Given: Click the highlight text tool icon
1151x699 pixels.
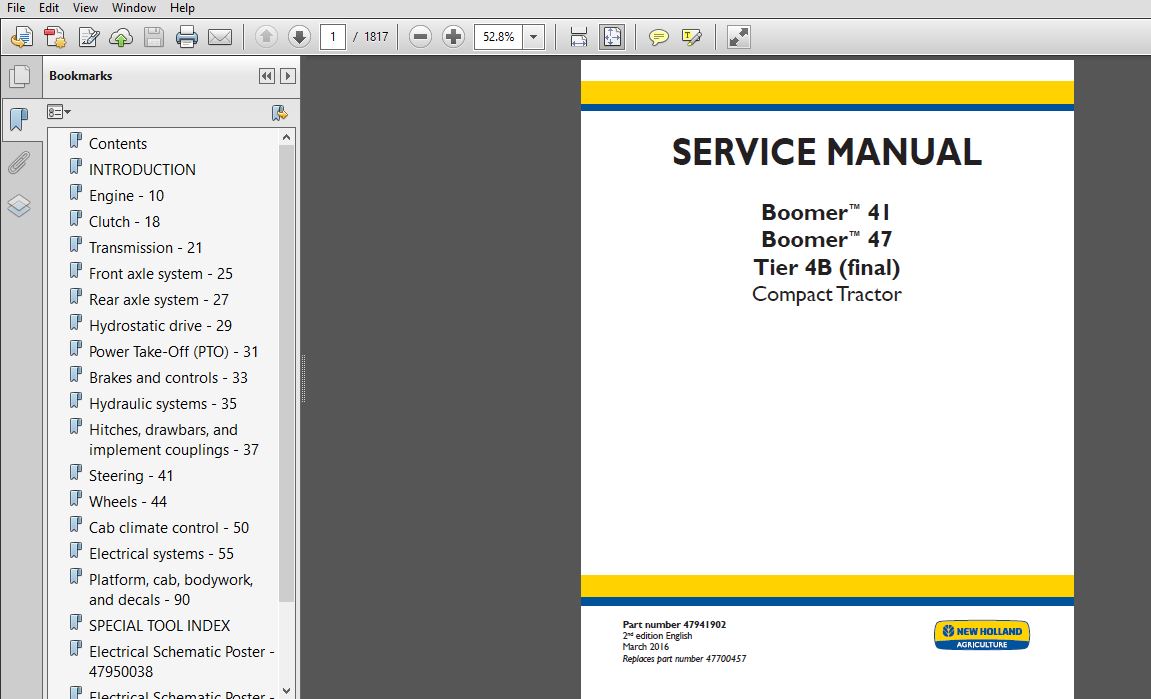Looking at the screenshot, I should [691, 37].
